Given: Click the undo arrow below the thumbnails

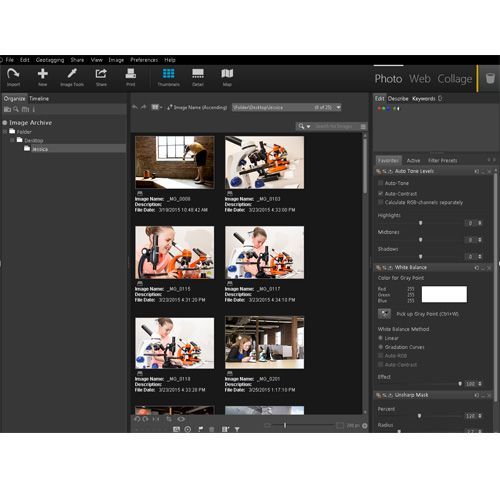Looking at the screenshot, I should click(x=137, y=419).
